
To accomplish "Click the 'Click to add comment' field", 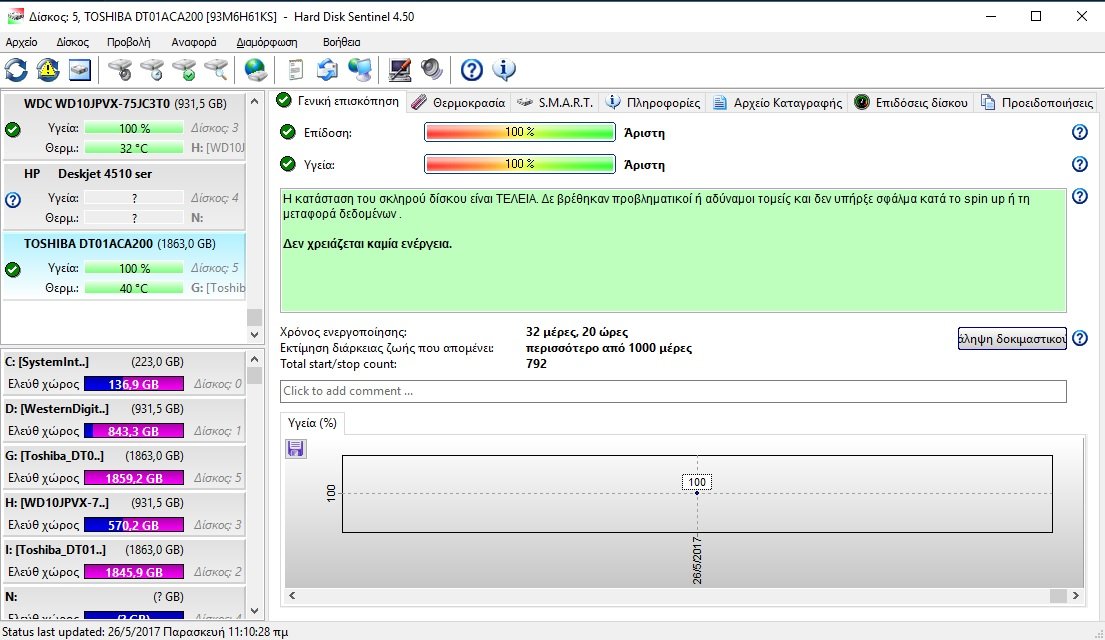I will (672, 391).
